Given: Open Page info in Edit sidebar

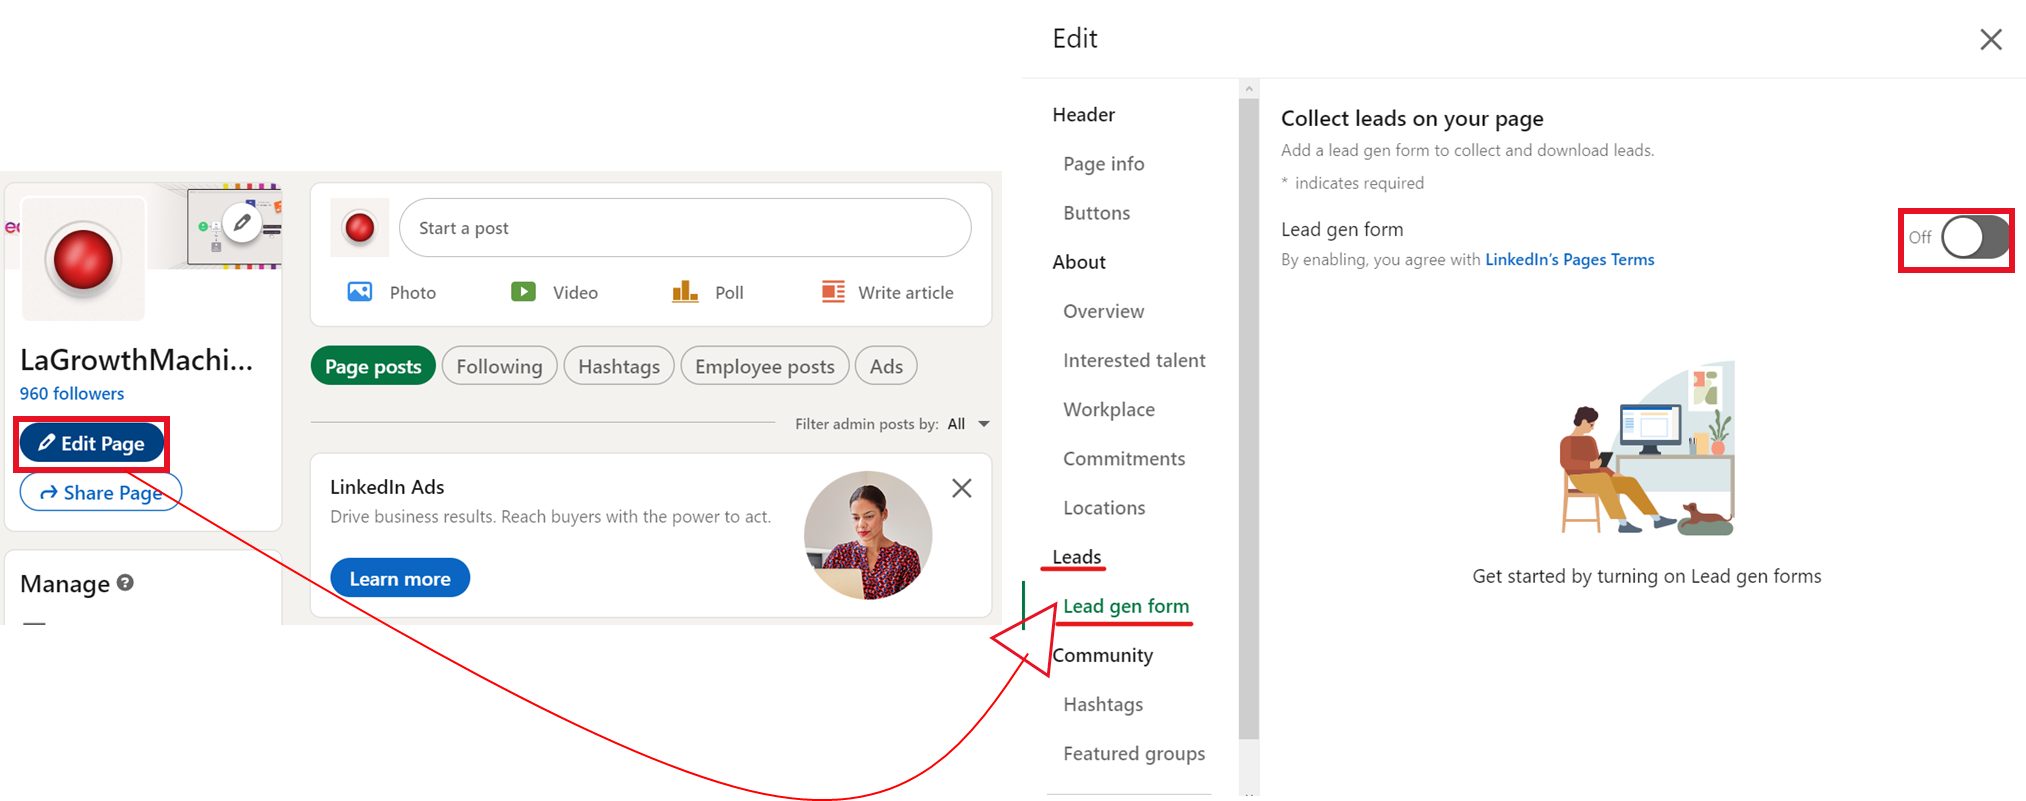Looking at the screenshot, I should (x=1103, y=164).
